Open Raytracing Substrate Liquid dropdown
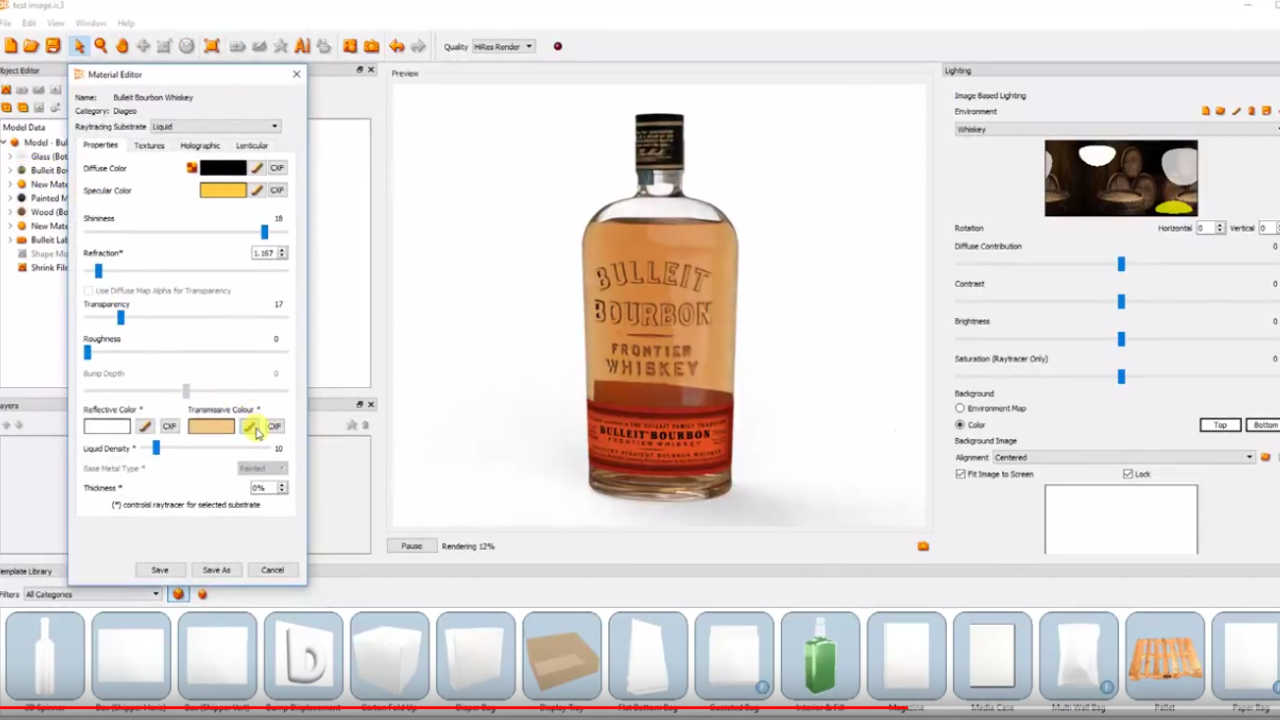1280x720 pixels. [215, 127]
